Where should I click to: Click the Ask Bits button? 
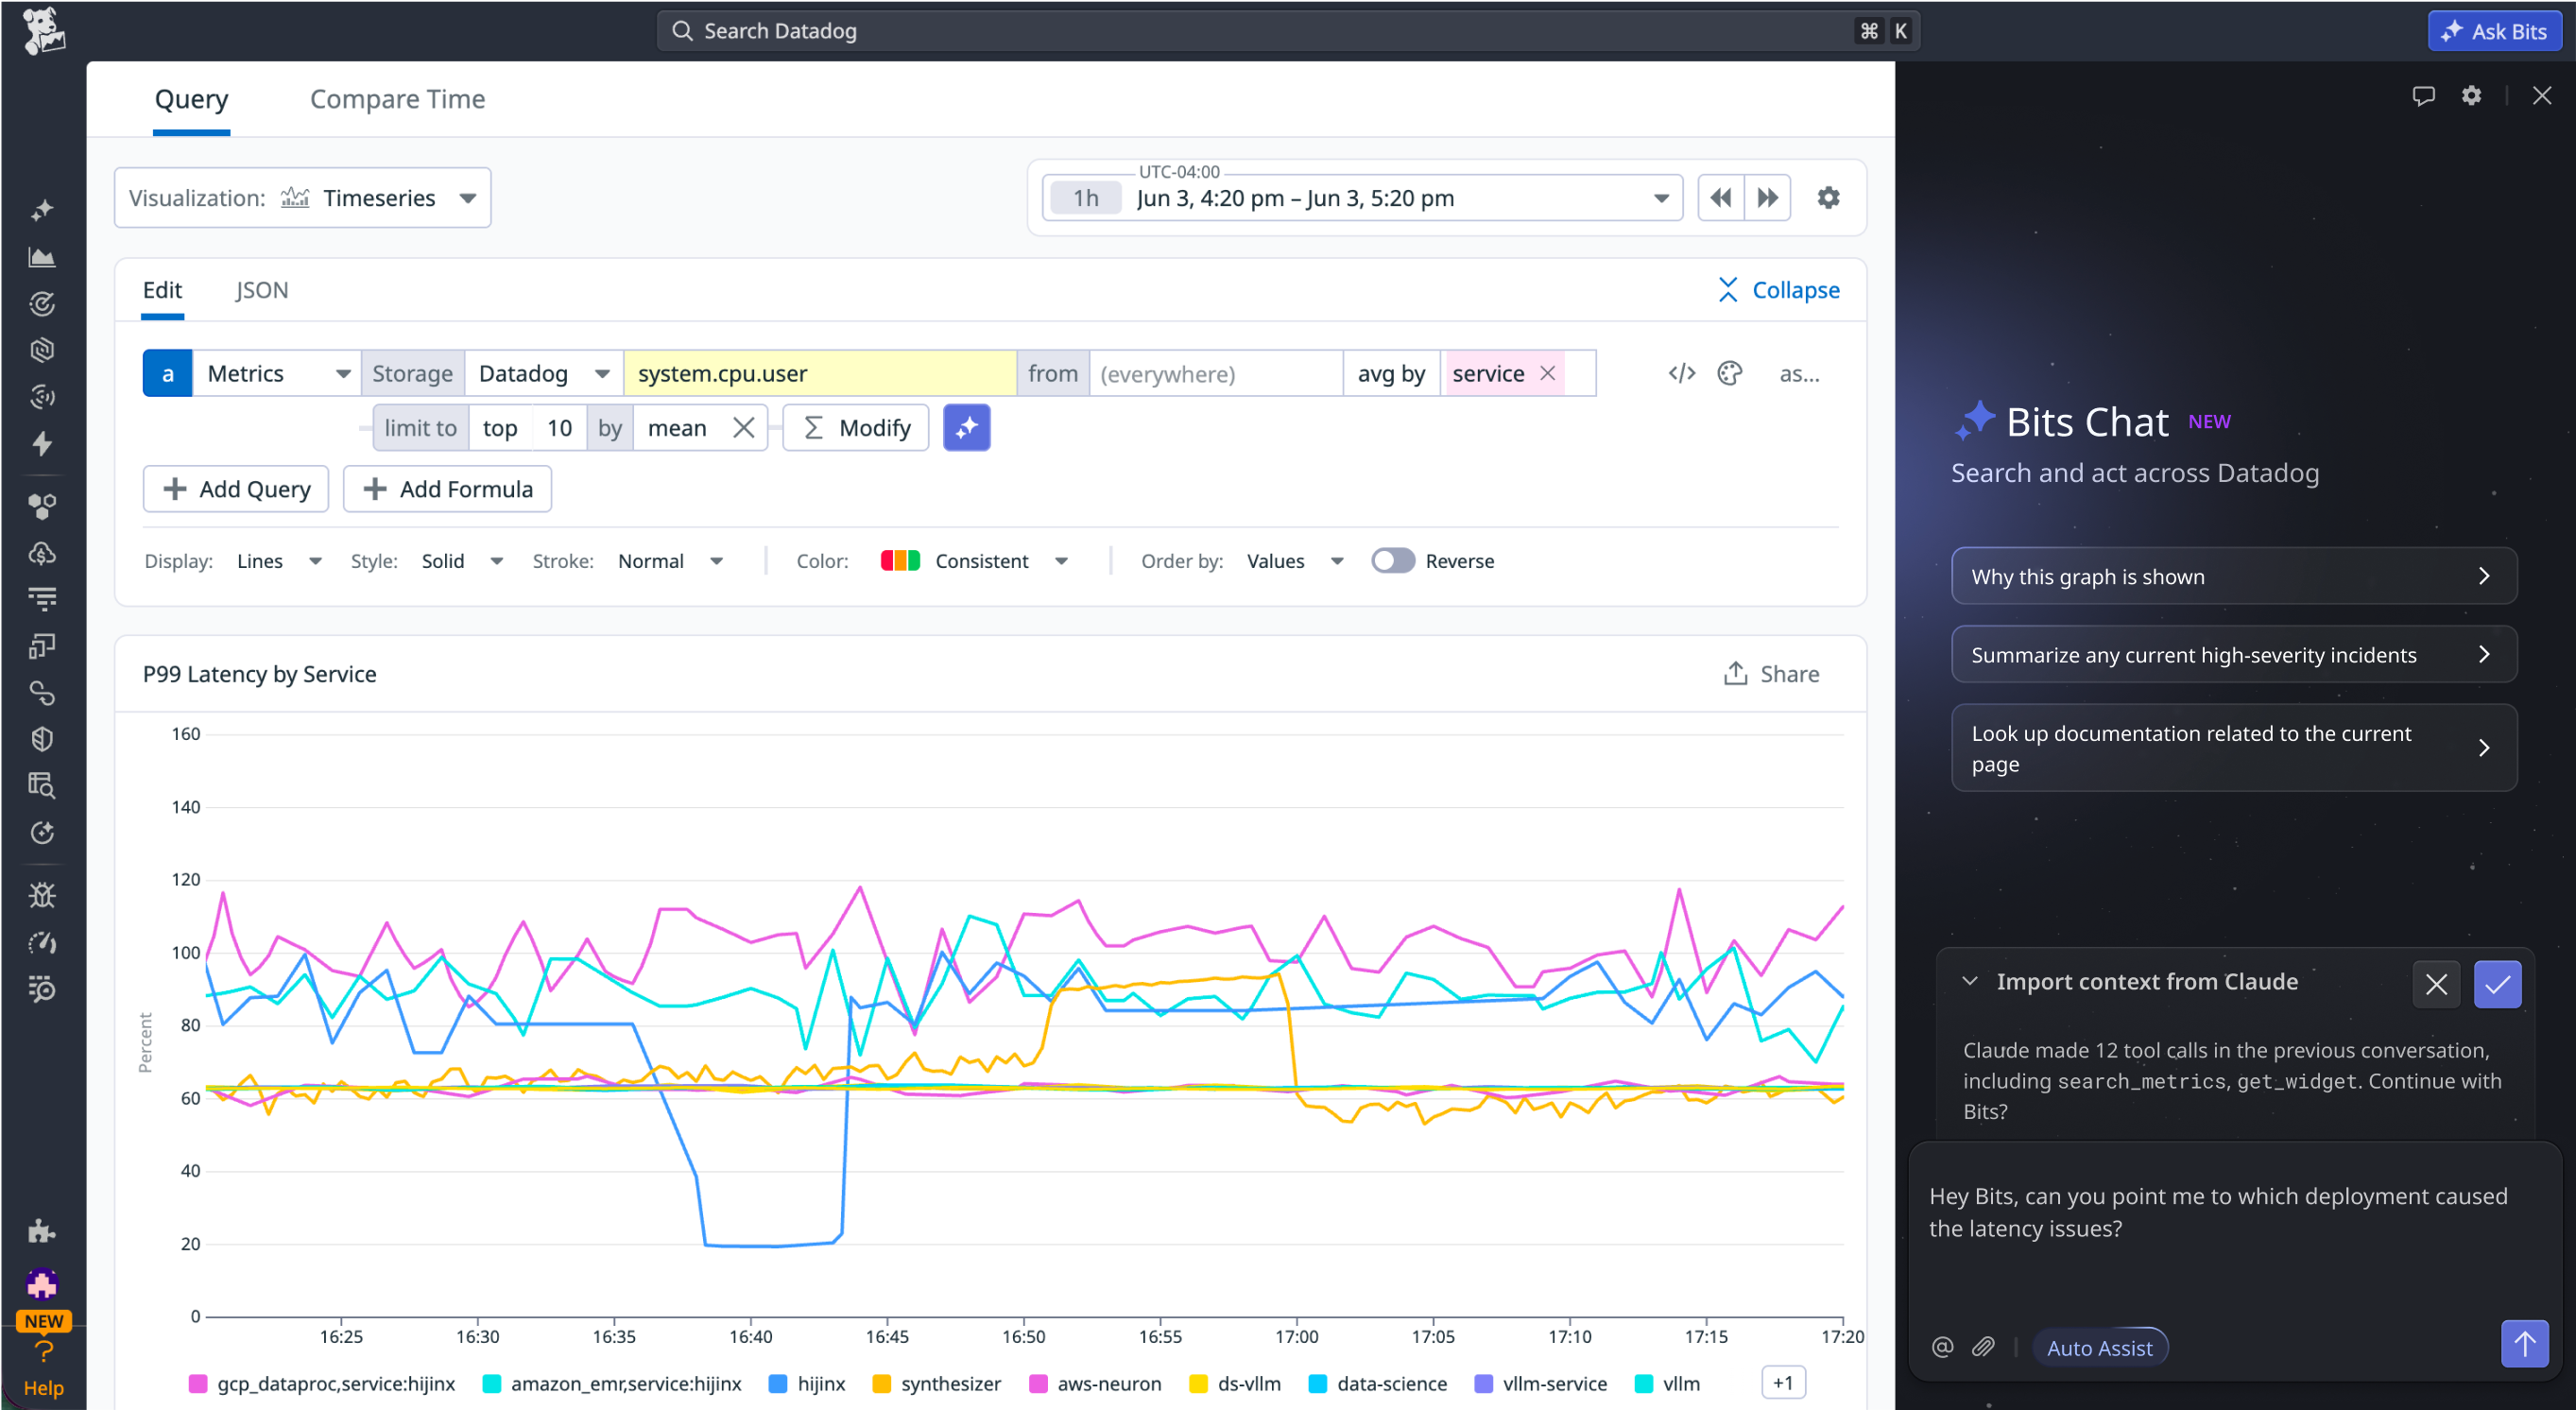[2494, 30]
